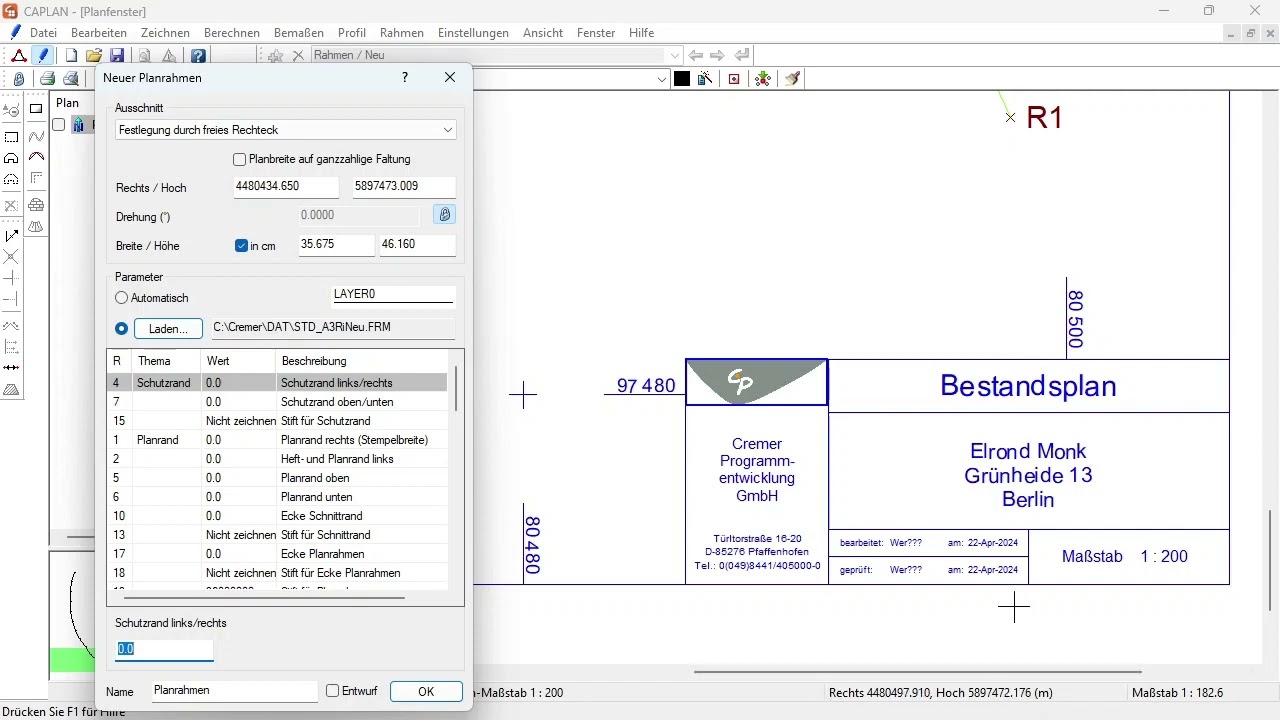Viewport: 1280px width, 720px height.
Task: Enable Planbreite auf ganzzahlige Faltung checkbox
Action: tap(239, 159)
